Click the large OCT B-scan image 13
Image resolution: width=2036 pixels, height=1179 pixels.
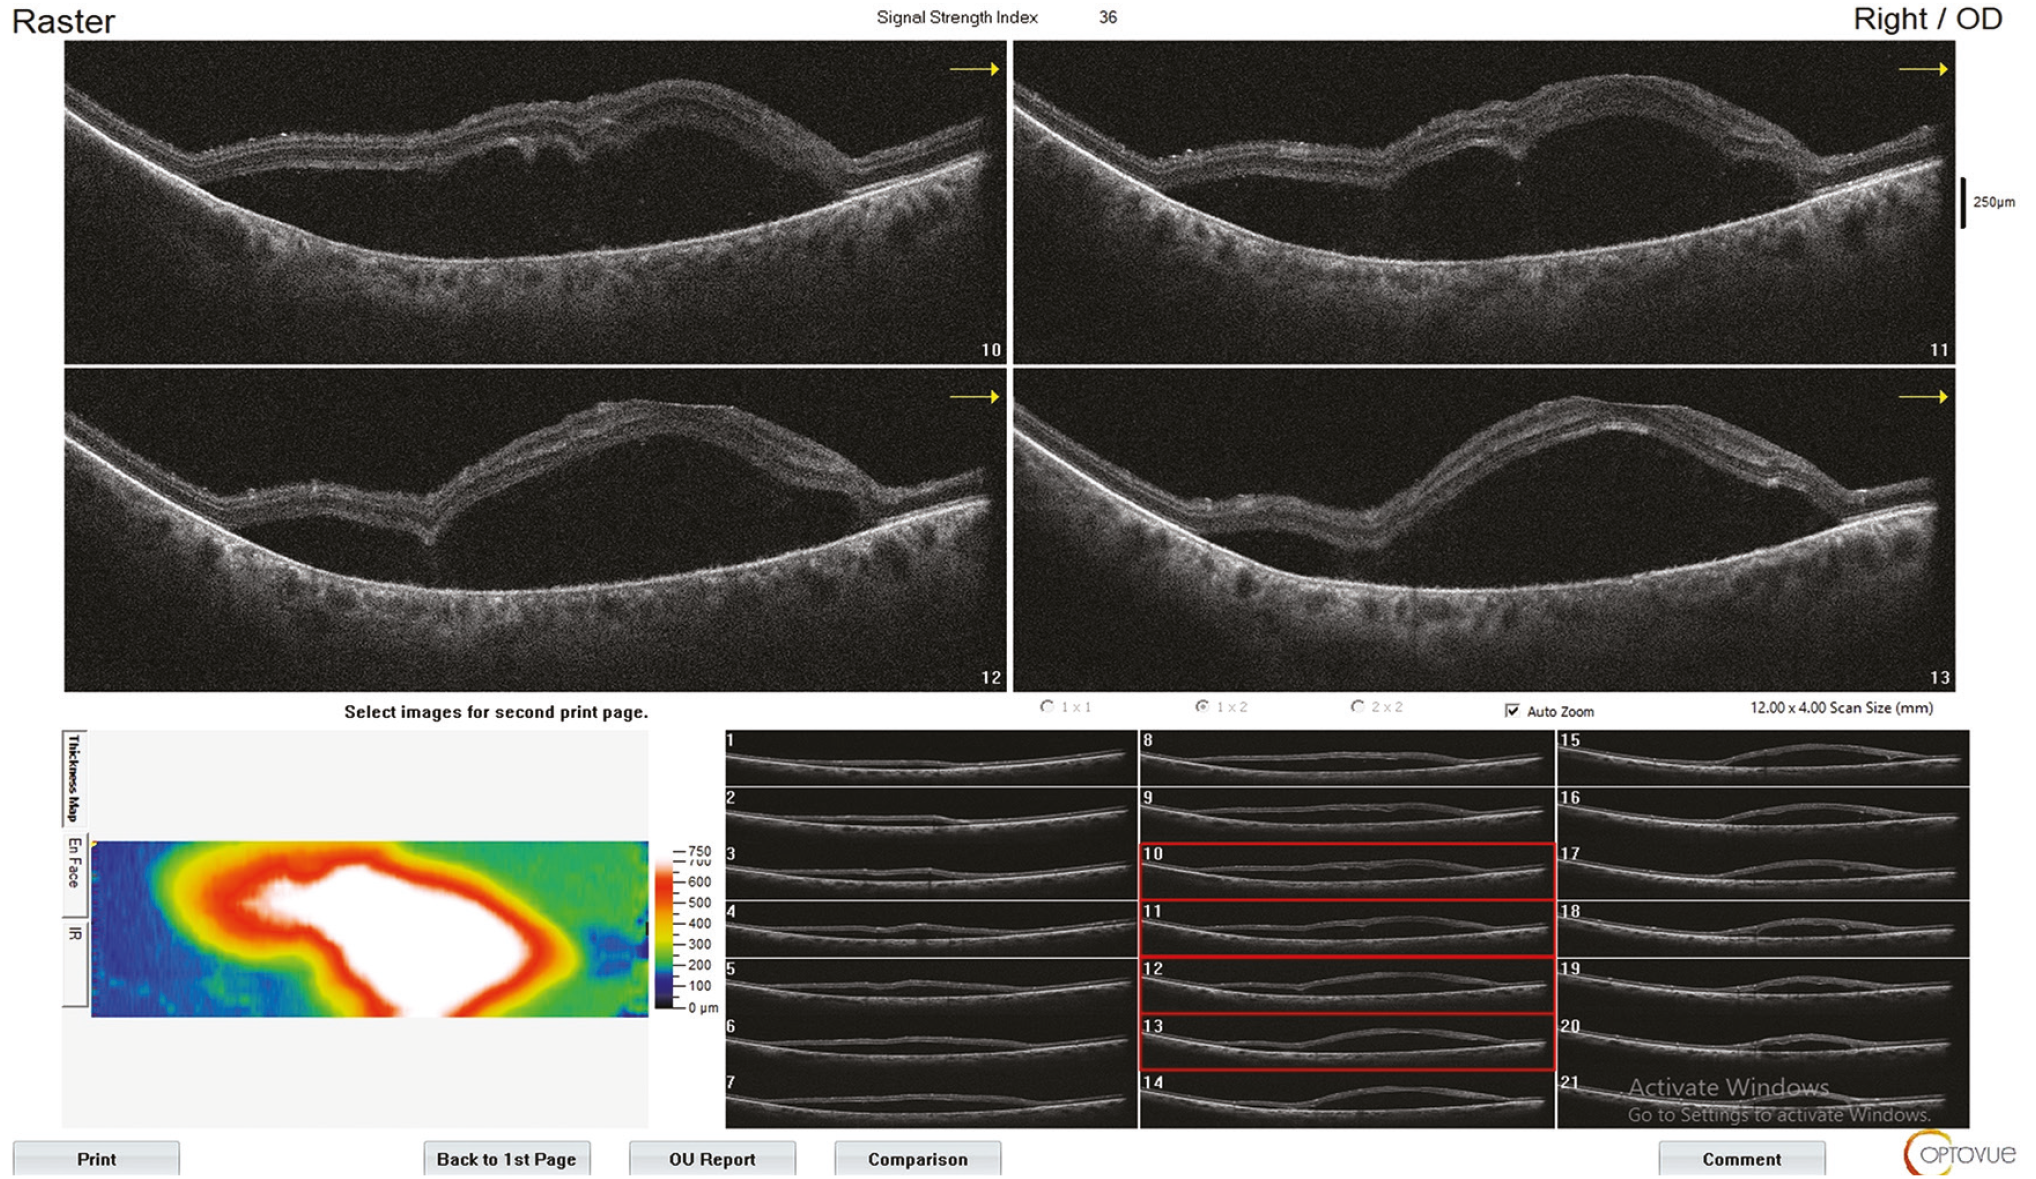pyautogui.click(x=1484, y=530)
